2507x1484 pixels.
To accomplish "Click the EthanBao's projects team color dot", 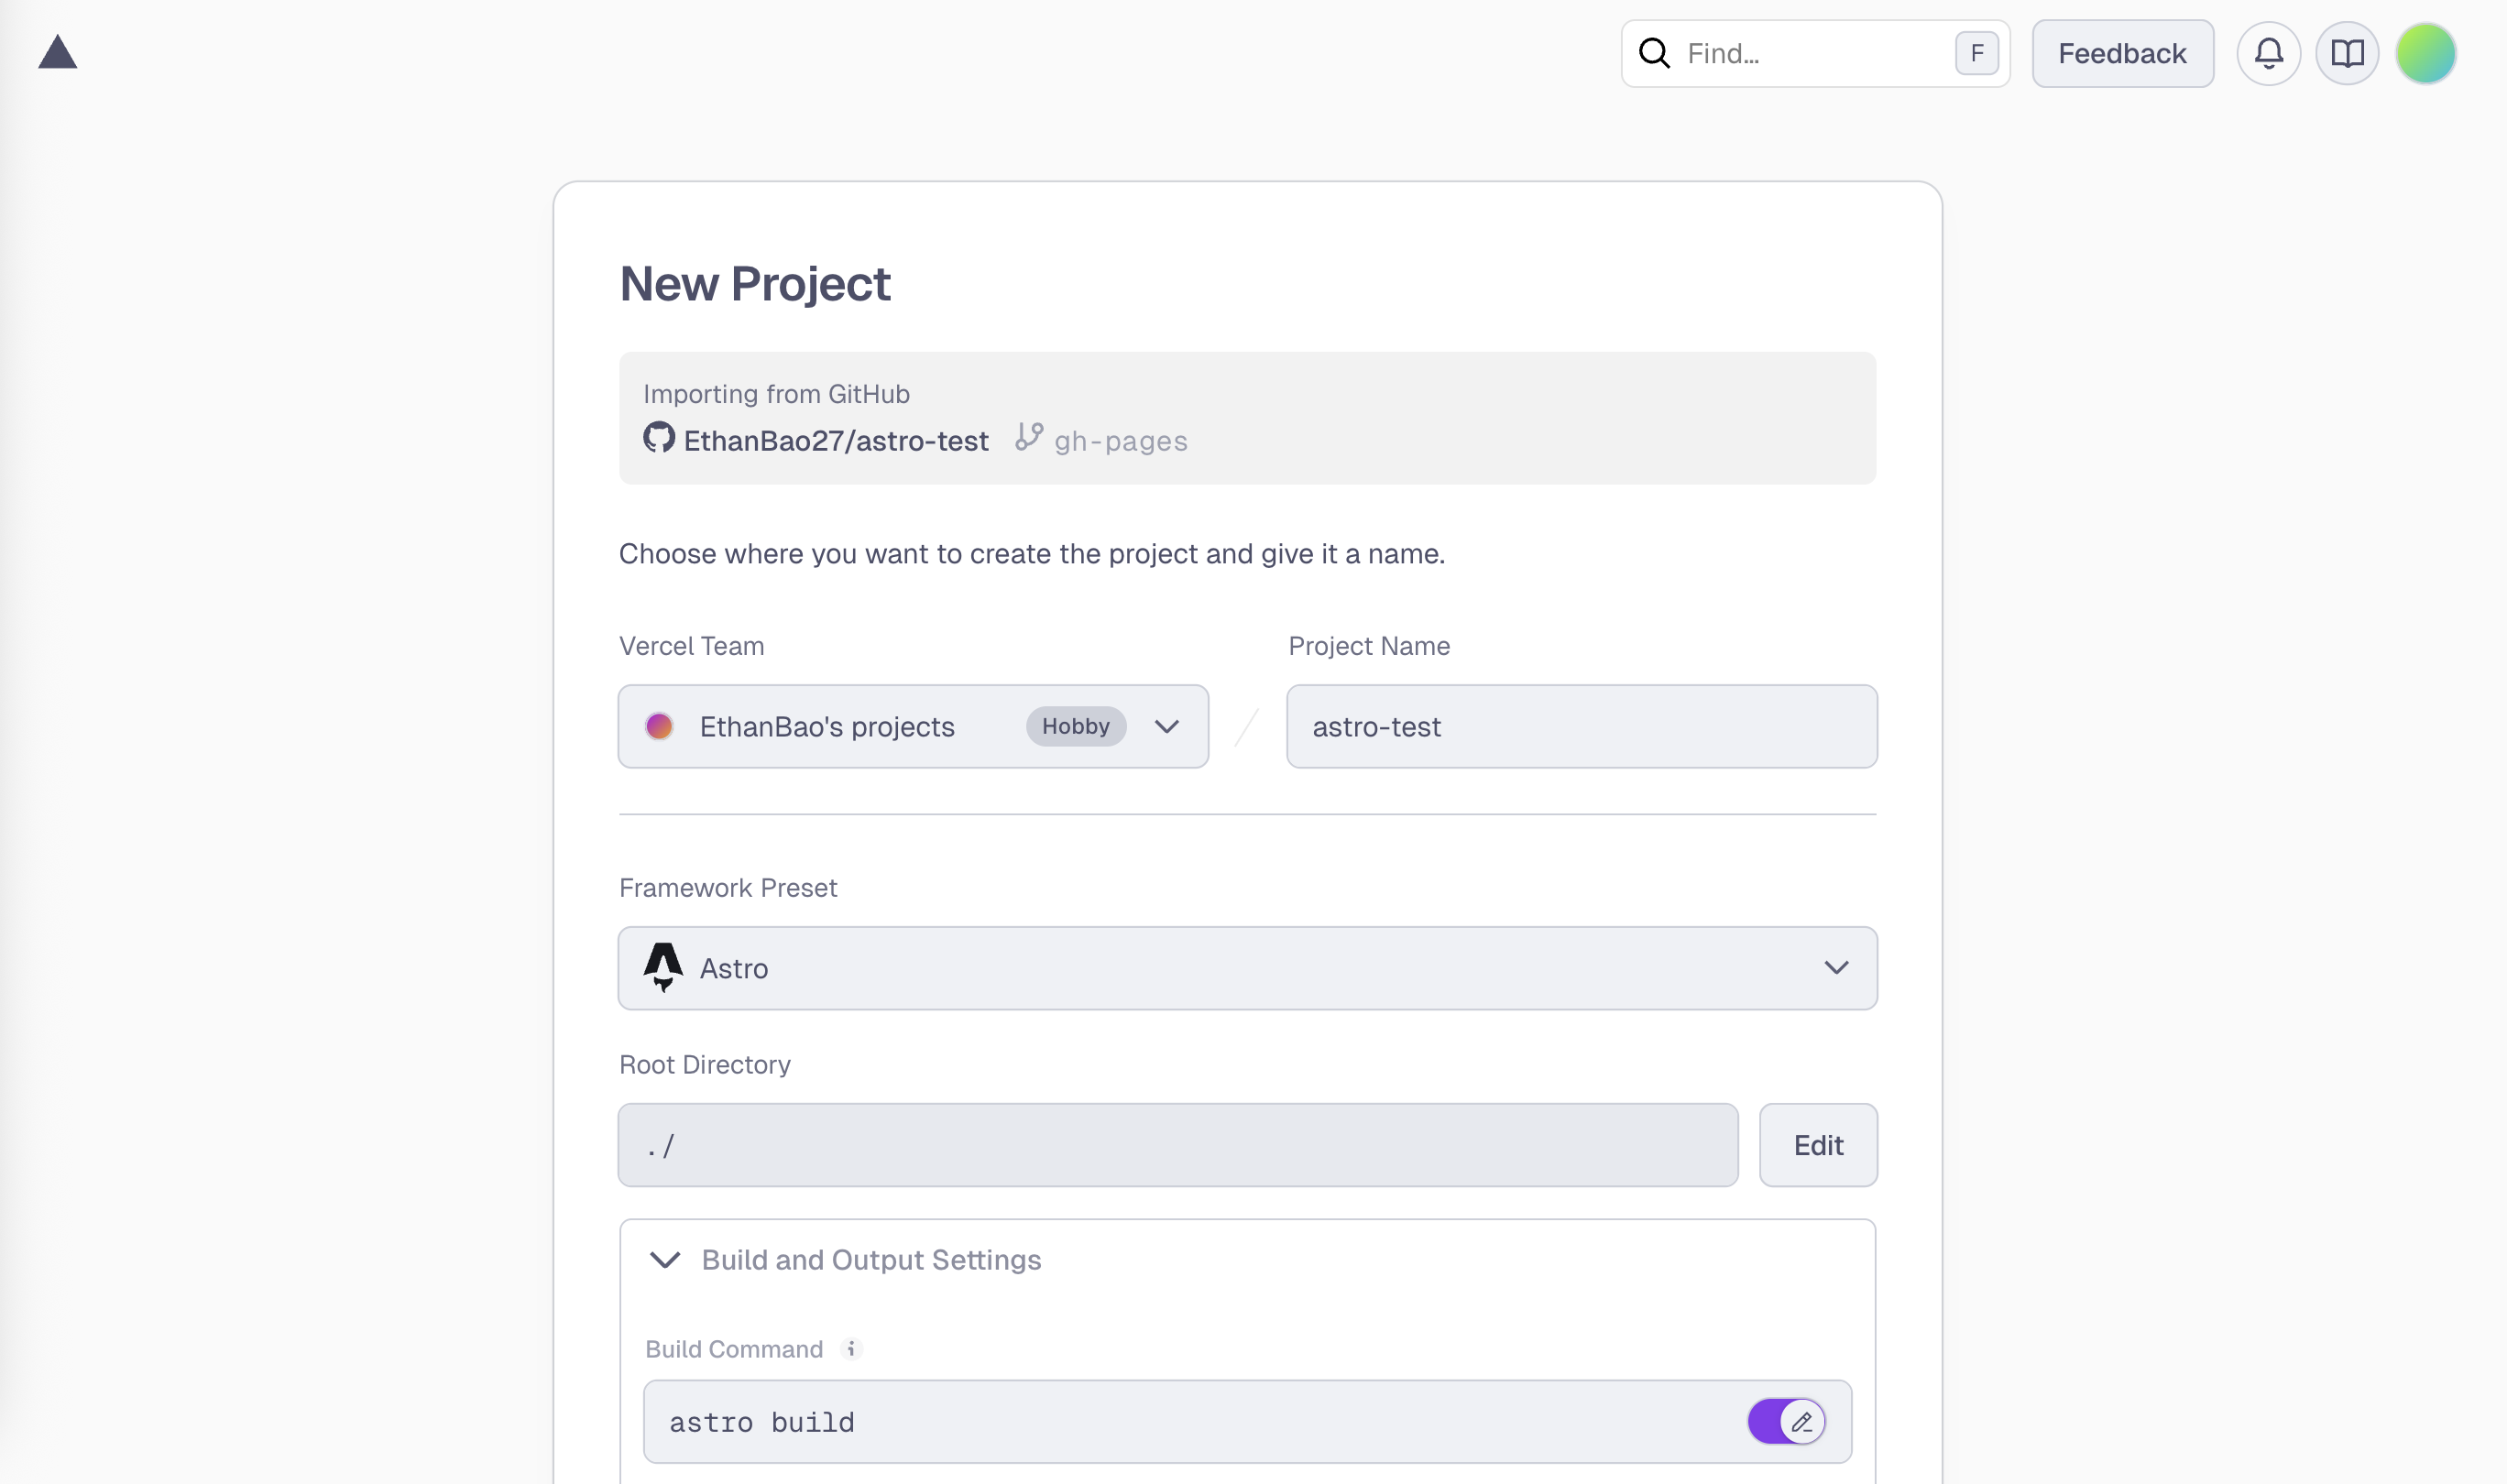I will coord(659,726).
